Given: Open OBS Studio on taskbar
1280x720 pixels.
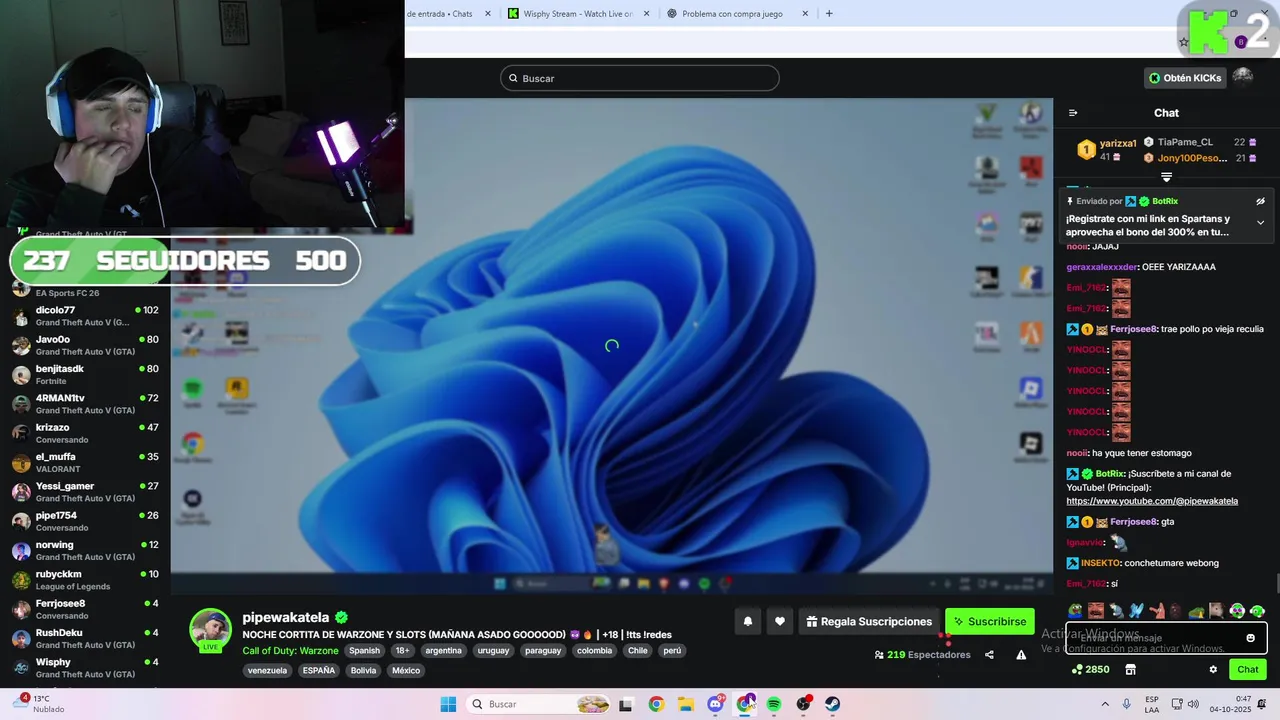Looking at the screenshot, I should pos(803,704).
